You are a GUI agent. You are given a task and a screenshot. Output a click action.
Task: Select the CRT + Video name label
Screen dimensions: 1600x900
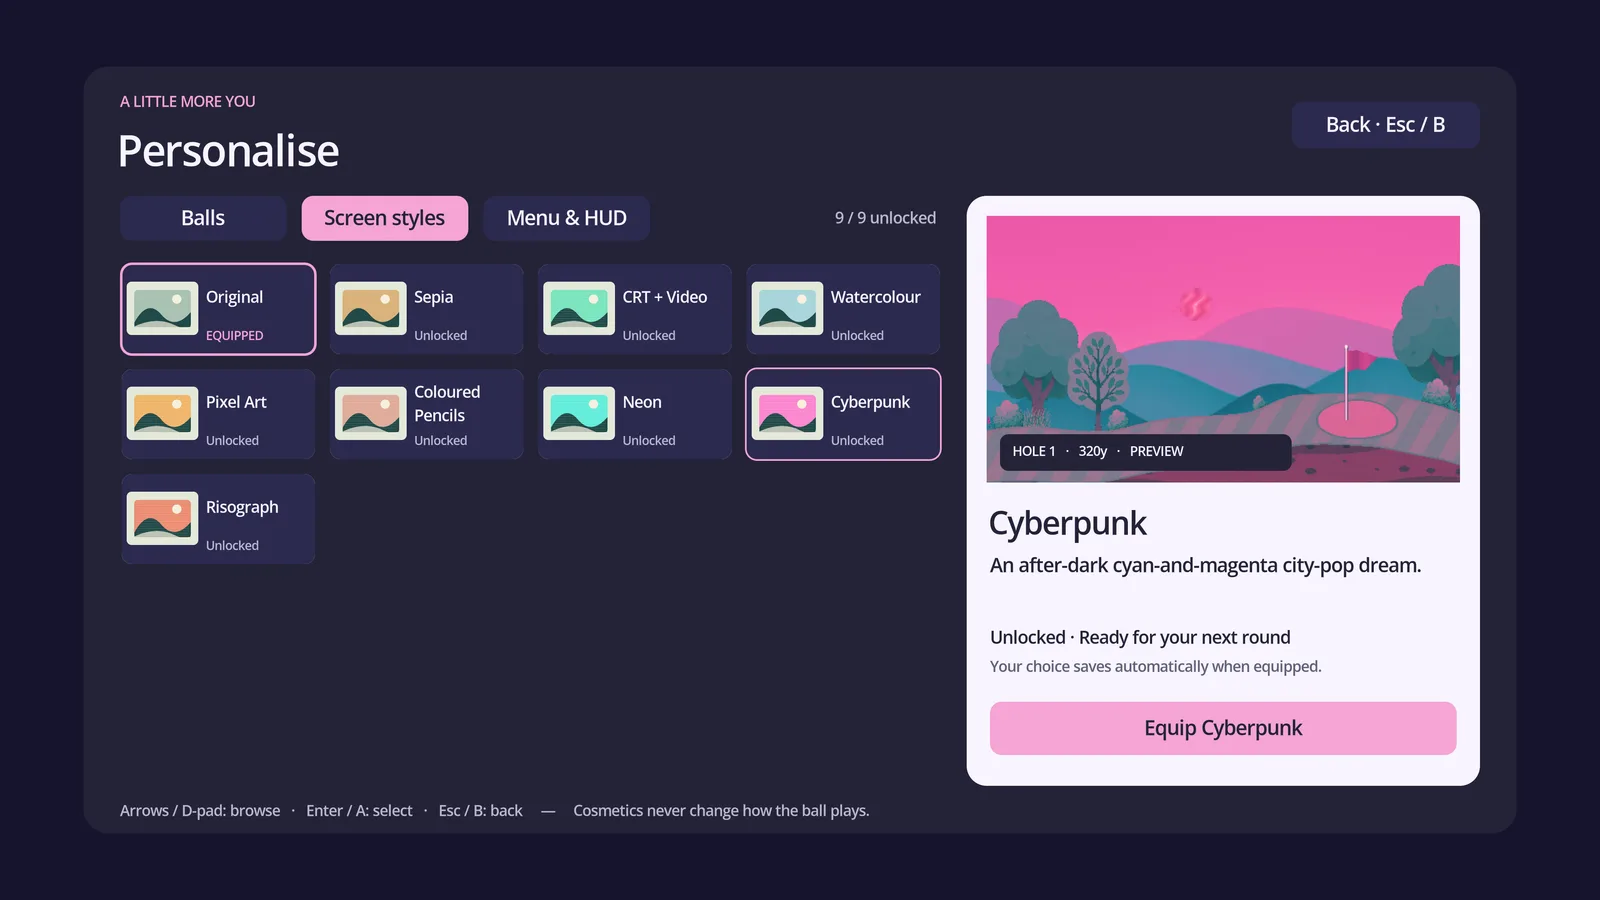[x=664, y=297]
